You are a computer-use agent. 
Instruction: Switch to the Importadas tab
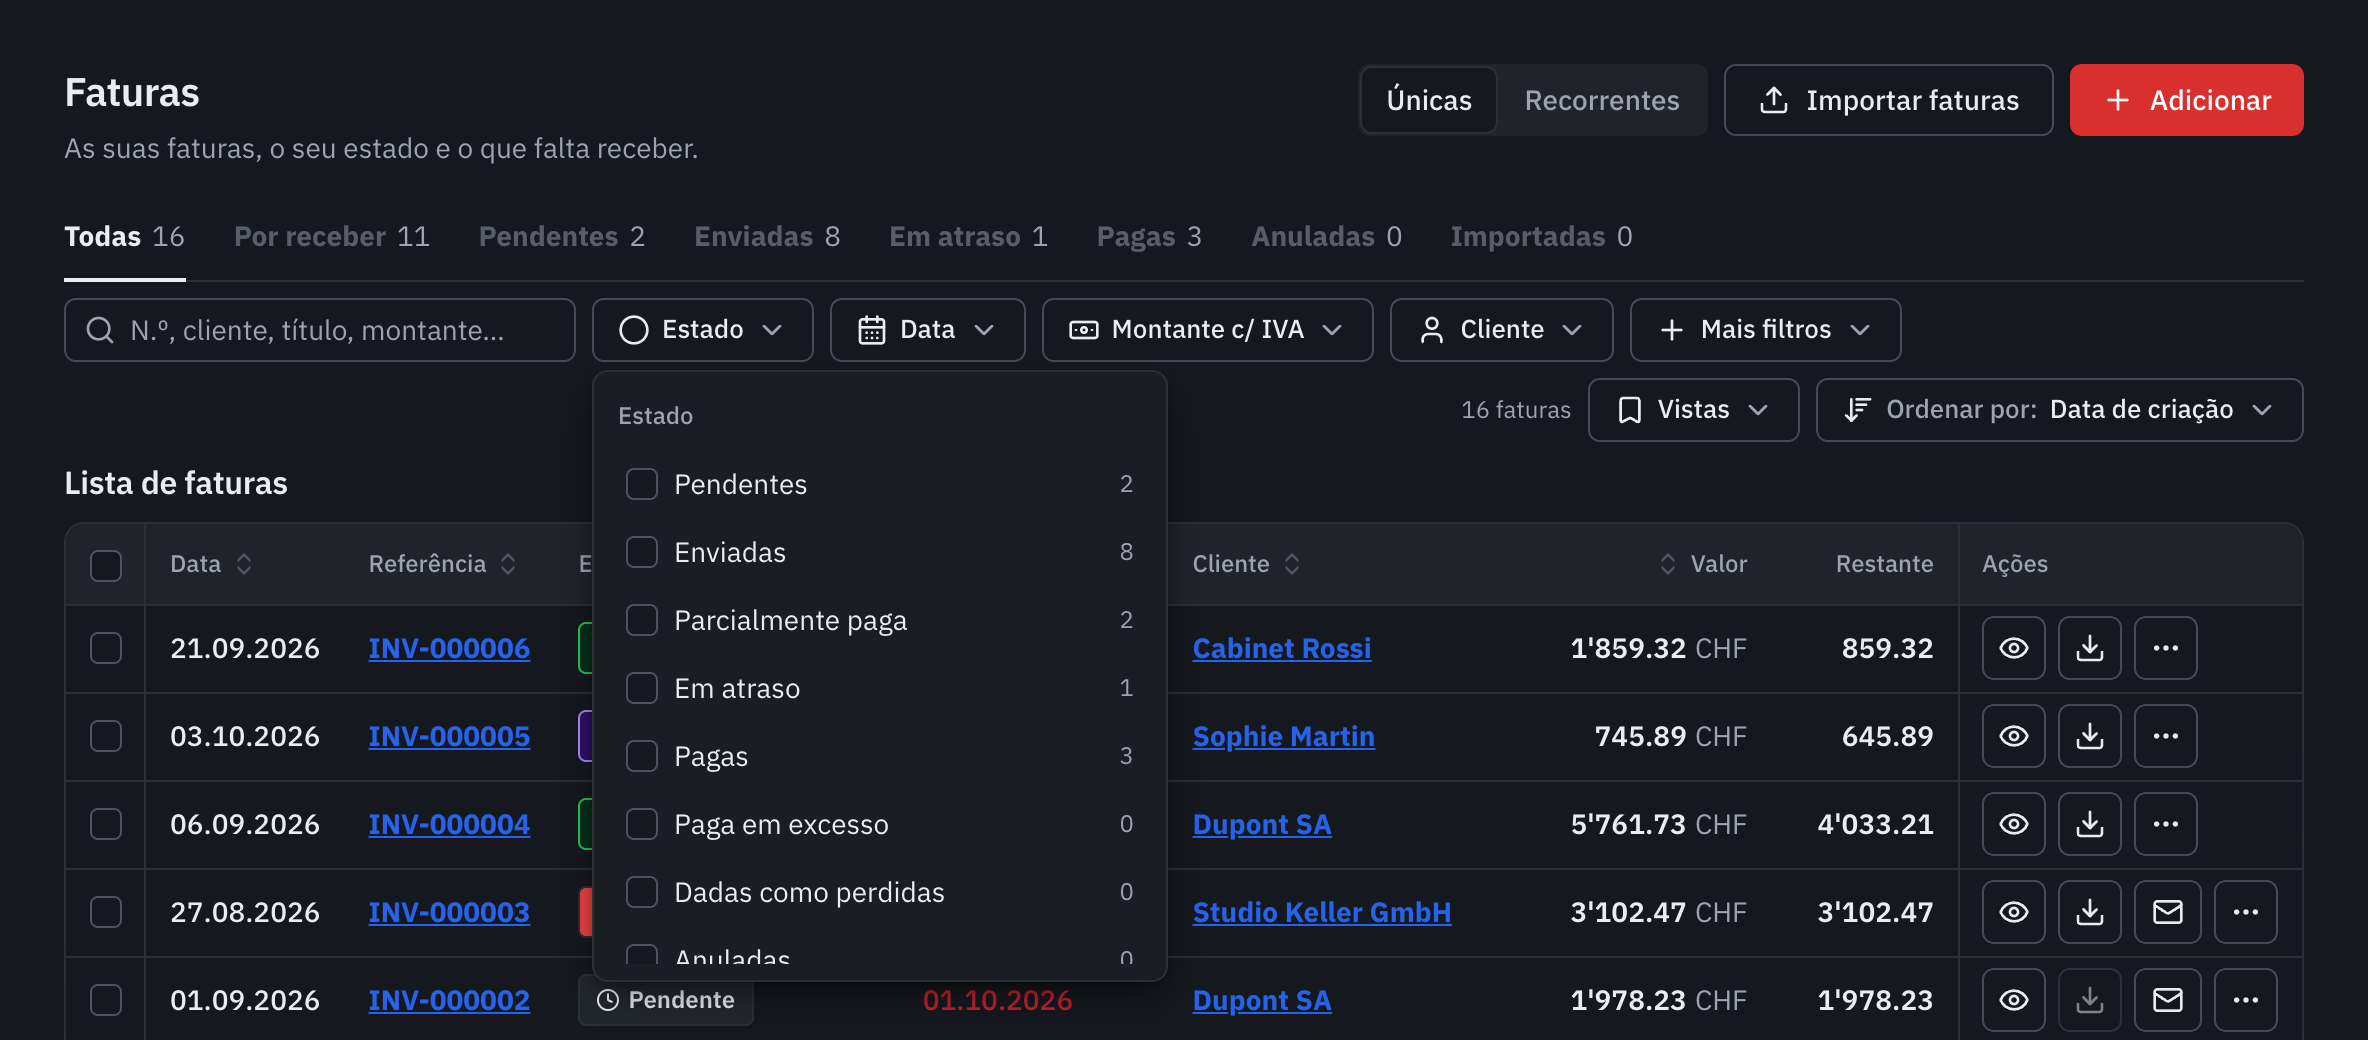(x=1541, y=237)
